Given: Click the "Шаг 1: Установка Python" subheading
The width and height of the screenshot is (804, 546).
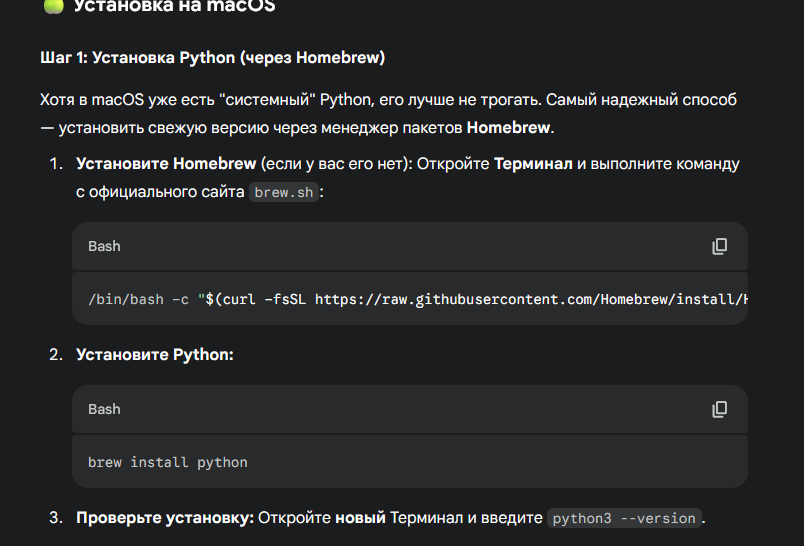Looking at the screenshot, I should pyautogui.click(x=212, y=58).
